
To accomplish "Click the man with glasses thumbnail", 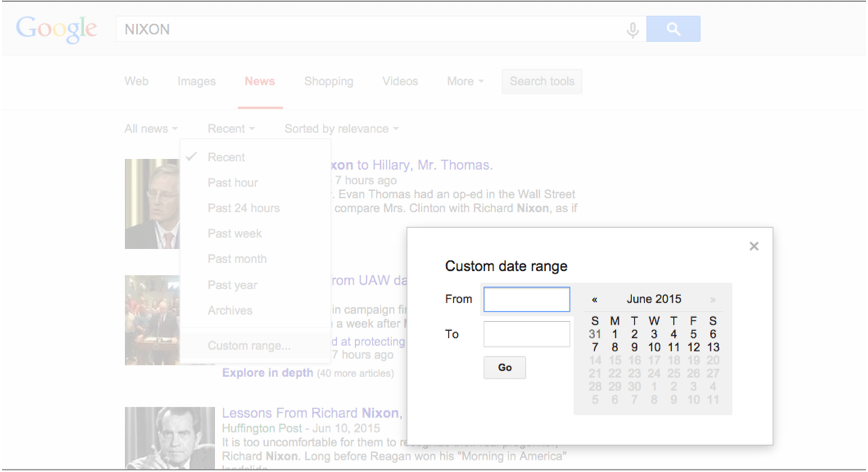I will click(152, 204).
